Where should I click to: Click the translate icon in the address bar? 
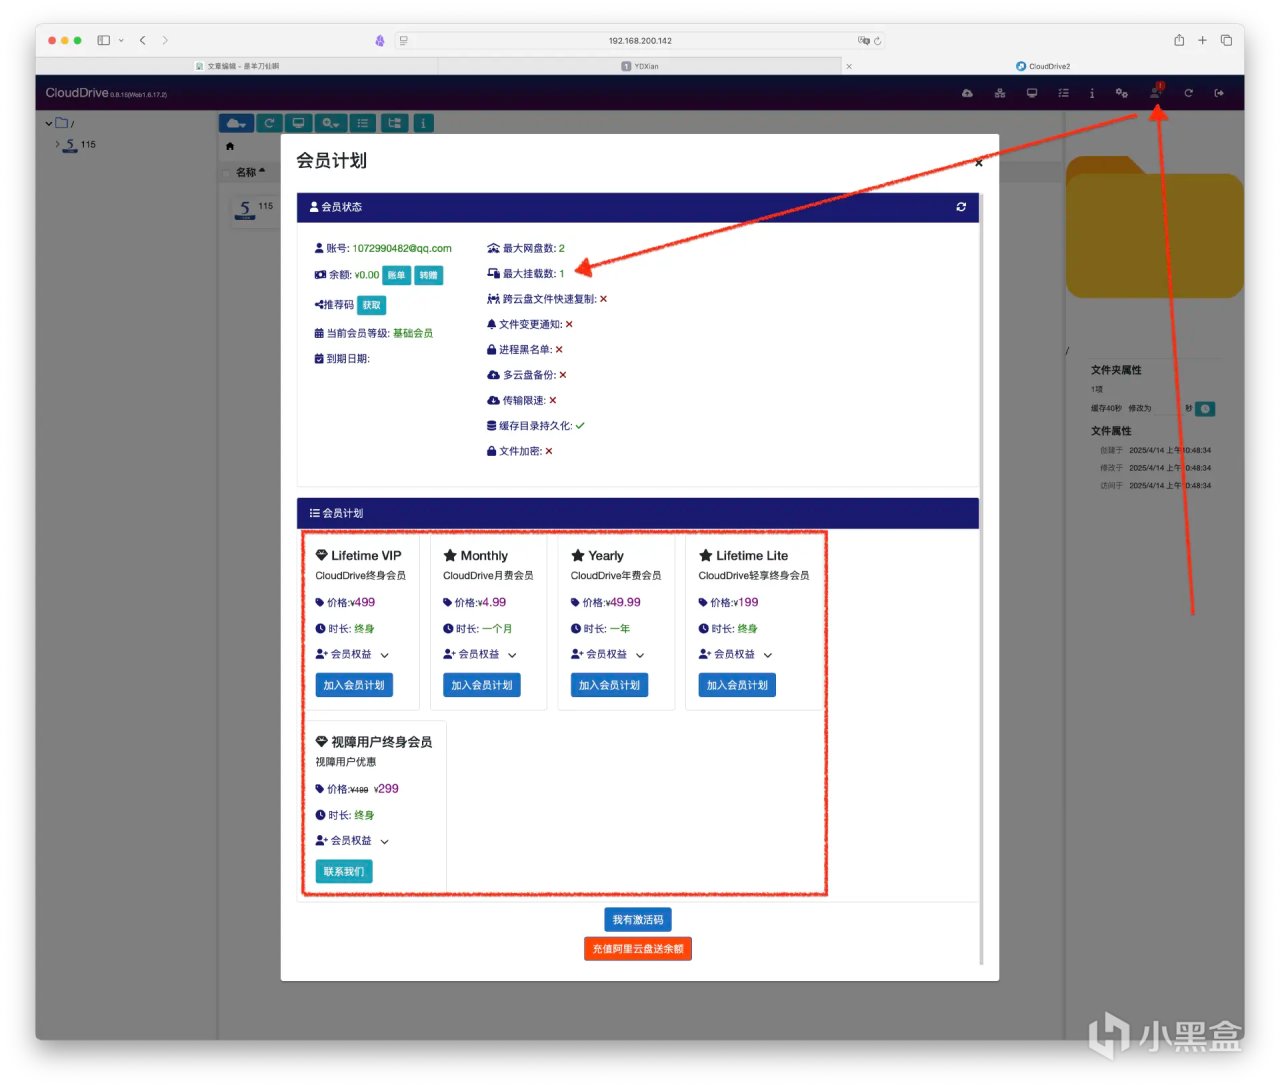click(x=863, y=41)
